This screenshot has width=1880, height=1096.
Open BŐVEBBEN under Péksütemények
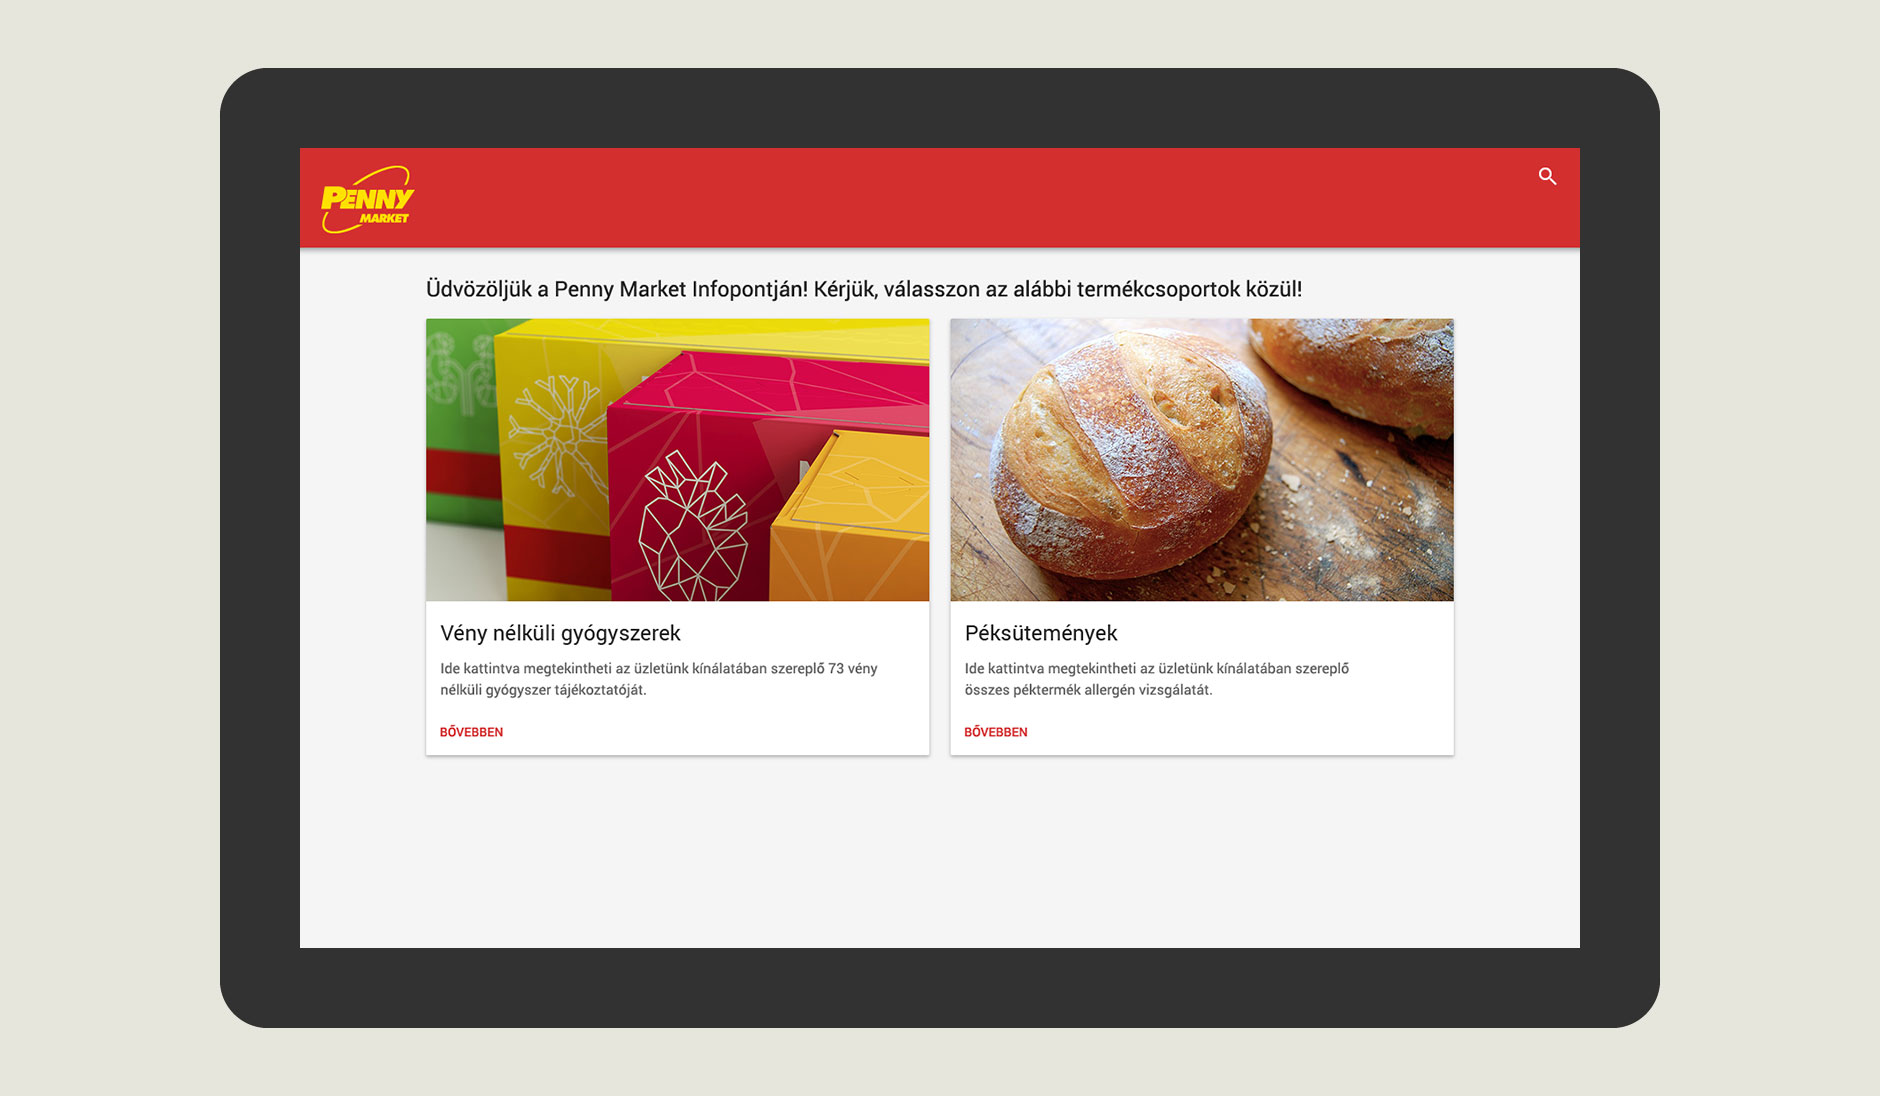click(x=995, y=732)
